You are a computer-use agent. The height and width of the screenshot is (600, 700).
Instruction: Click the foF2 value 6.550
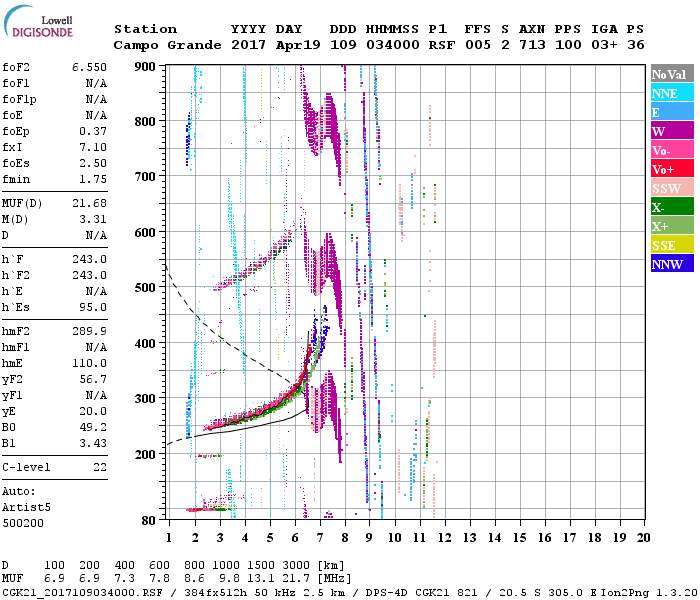tap(89, 67)
